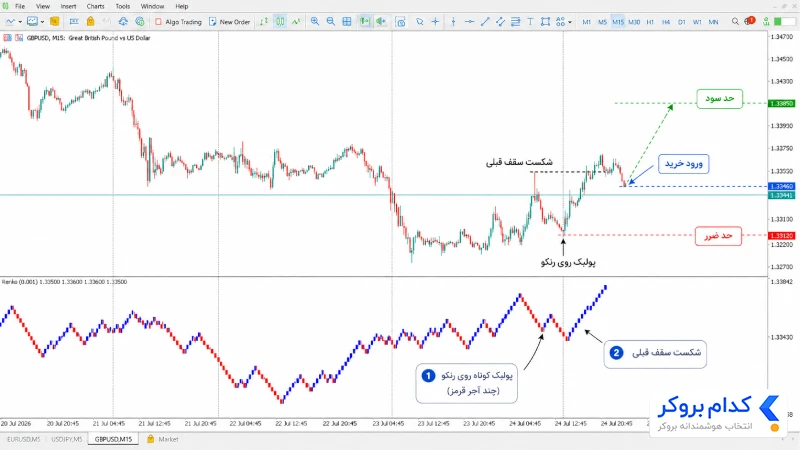Select the M15 timeframe button
The width and height of the screenshot is (800, 450).
pos(618,22)
